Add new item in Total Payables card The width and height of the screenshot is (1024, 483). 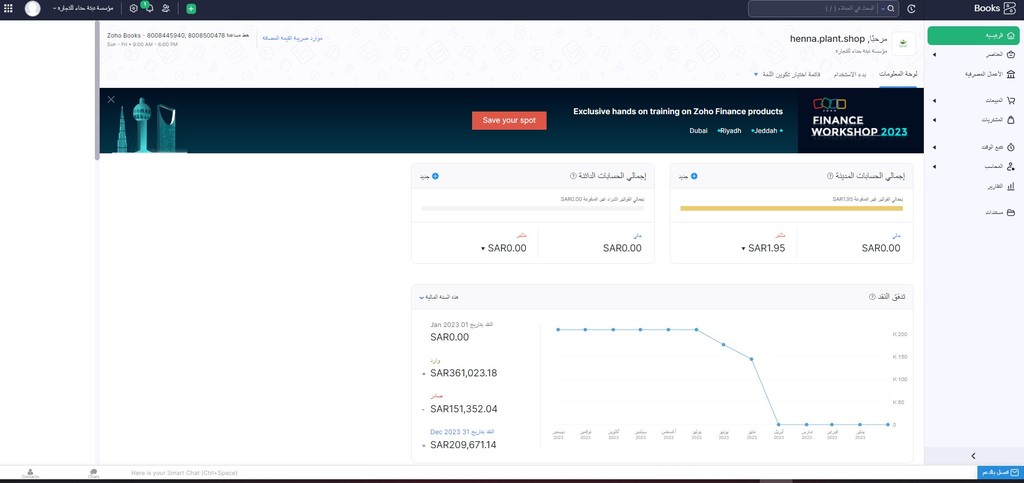(429, 176)
